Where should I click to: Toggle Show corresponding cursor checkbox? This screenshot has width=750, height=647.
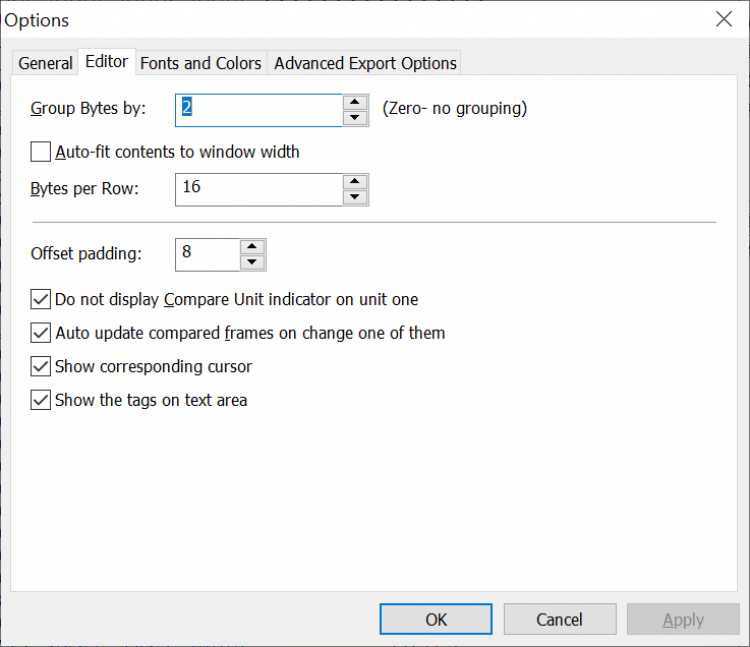(41, 367)
